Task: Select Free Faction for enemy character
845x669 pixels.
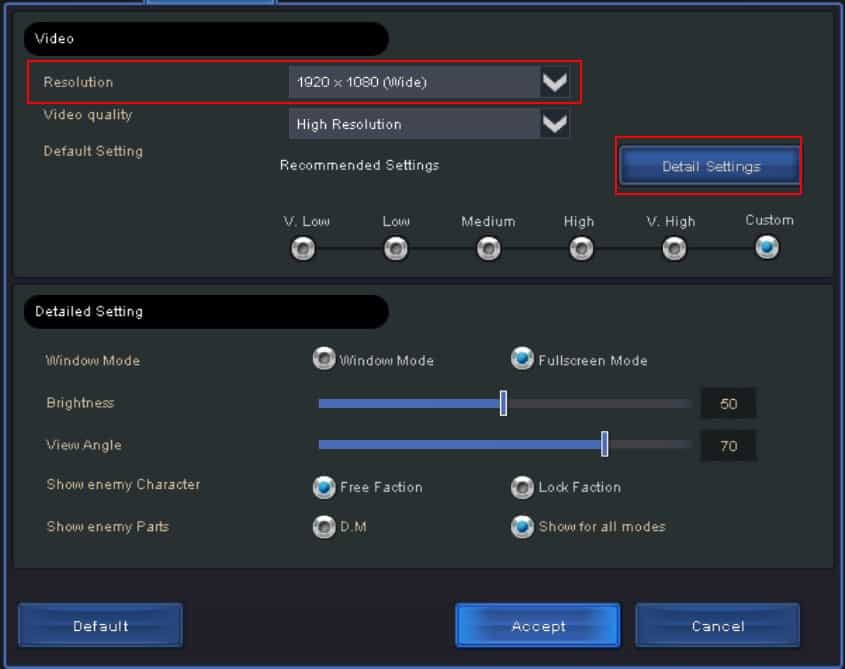Action: coord(324,487)
